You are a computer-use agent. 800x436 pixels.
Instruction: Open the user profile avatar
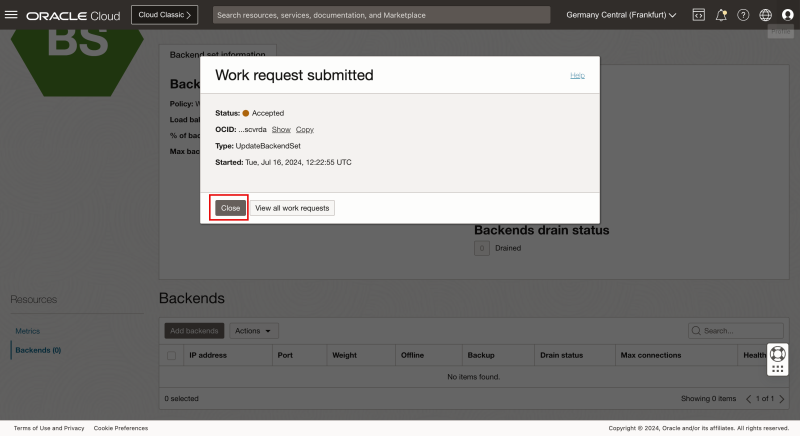coord(787,15)
